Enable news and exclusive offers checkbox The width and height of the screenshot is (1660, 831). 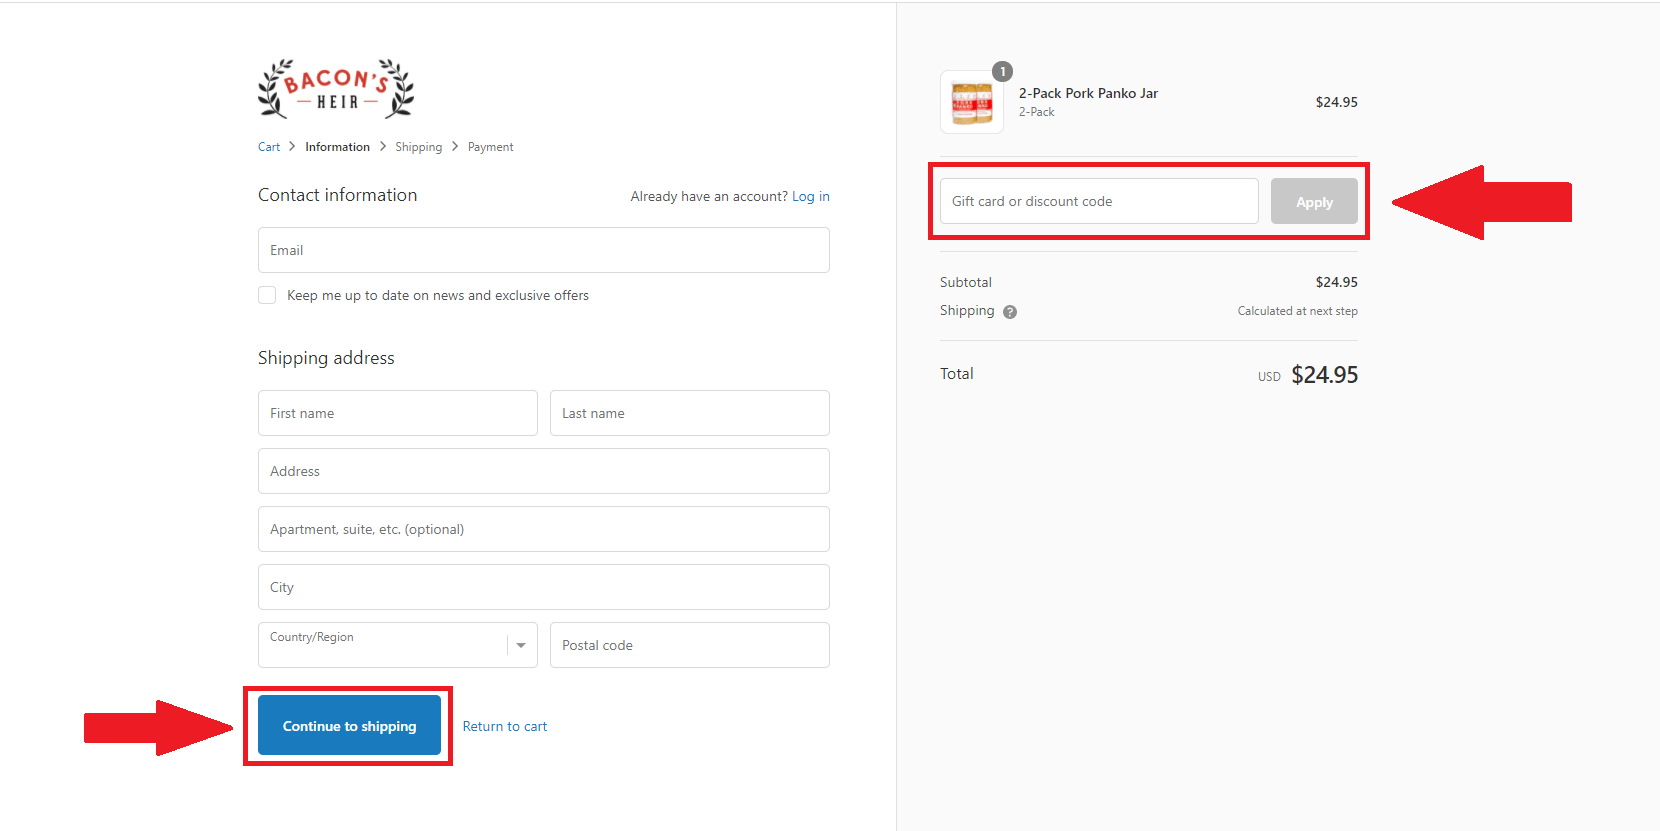click(x=267, y=295)
